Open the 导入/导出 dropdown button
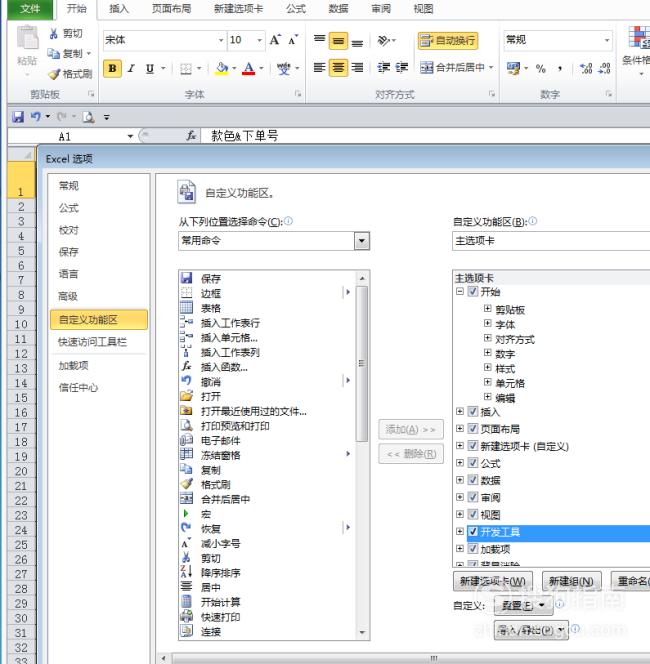The width and height of the screenshot is (650, 664). (x=531, y=631)
